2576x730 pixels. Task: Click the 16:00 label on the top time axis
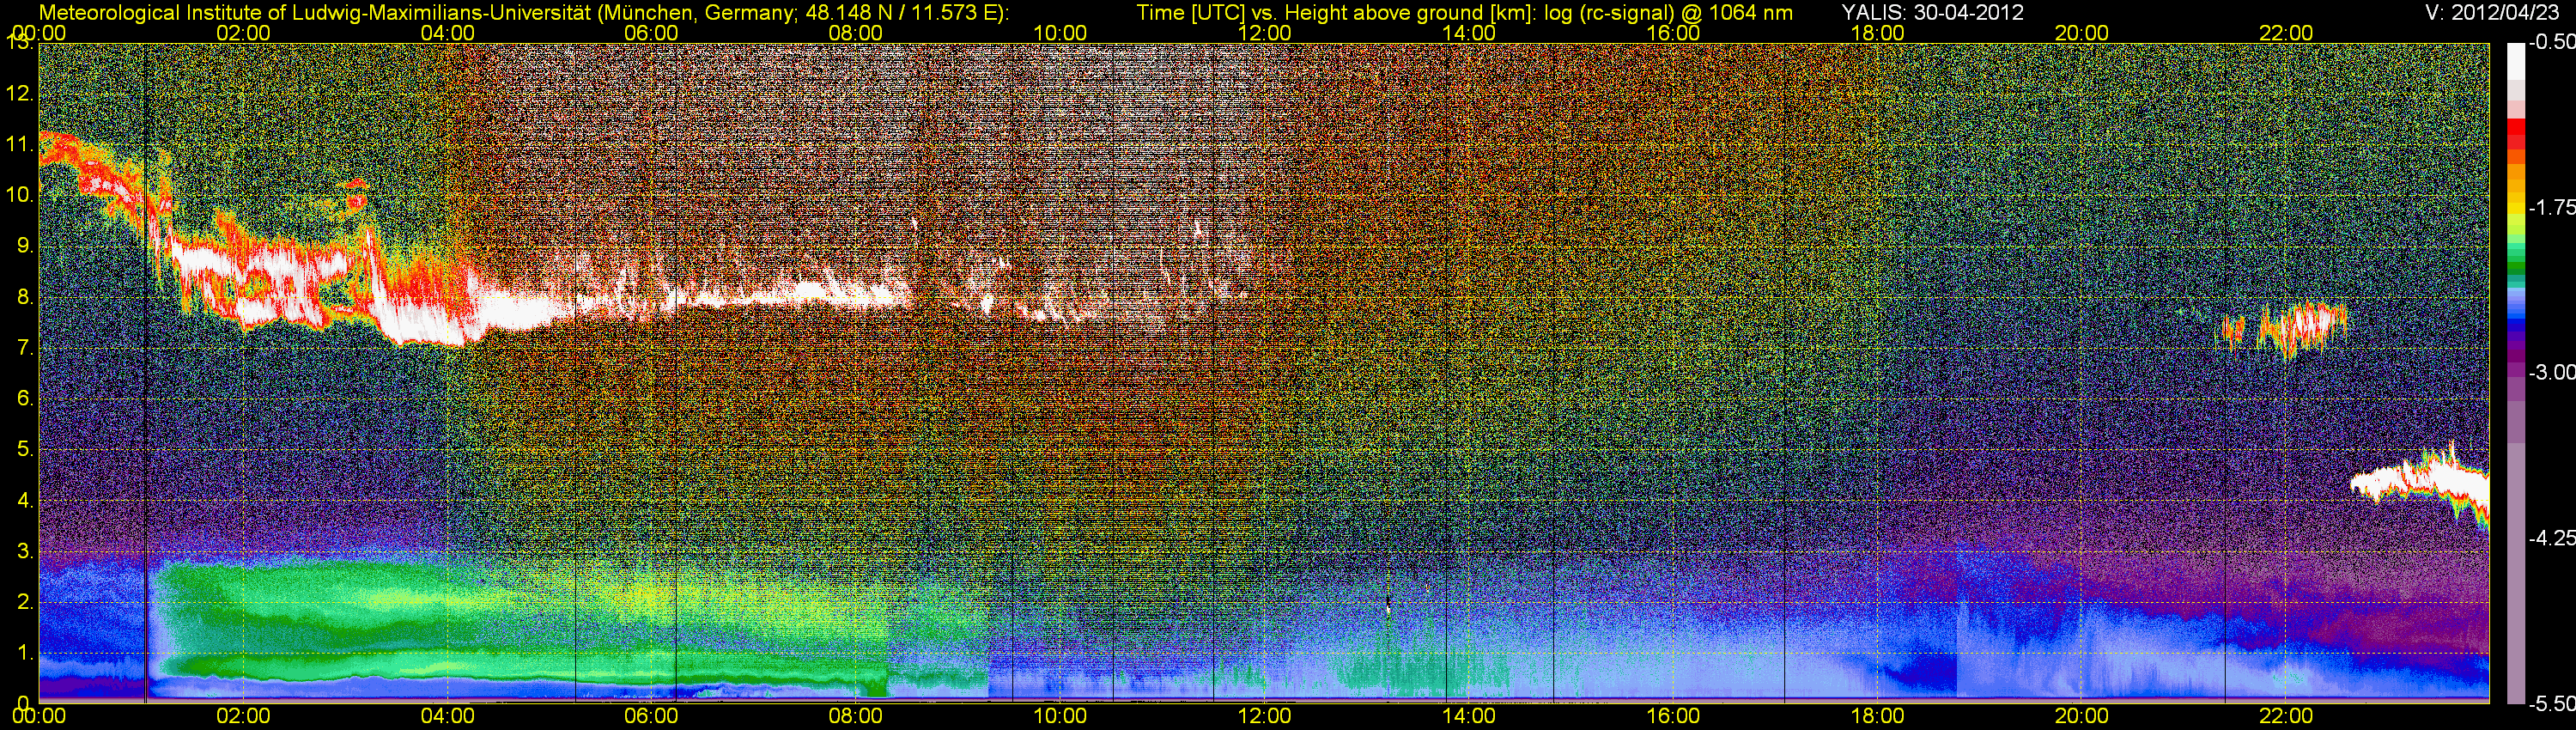click(x=1673, y=33)
